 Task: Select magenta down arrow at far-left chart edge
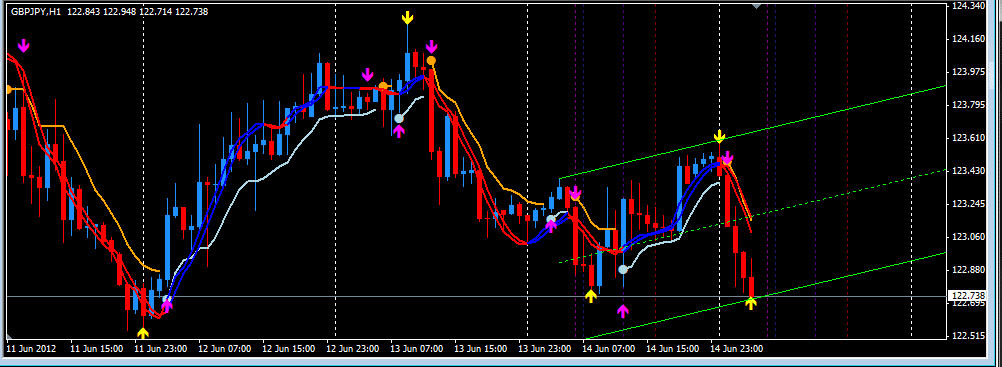[24, 45]
